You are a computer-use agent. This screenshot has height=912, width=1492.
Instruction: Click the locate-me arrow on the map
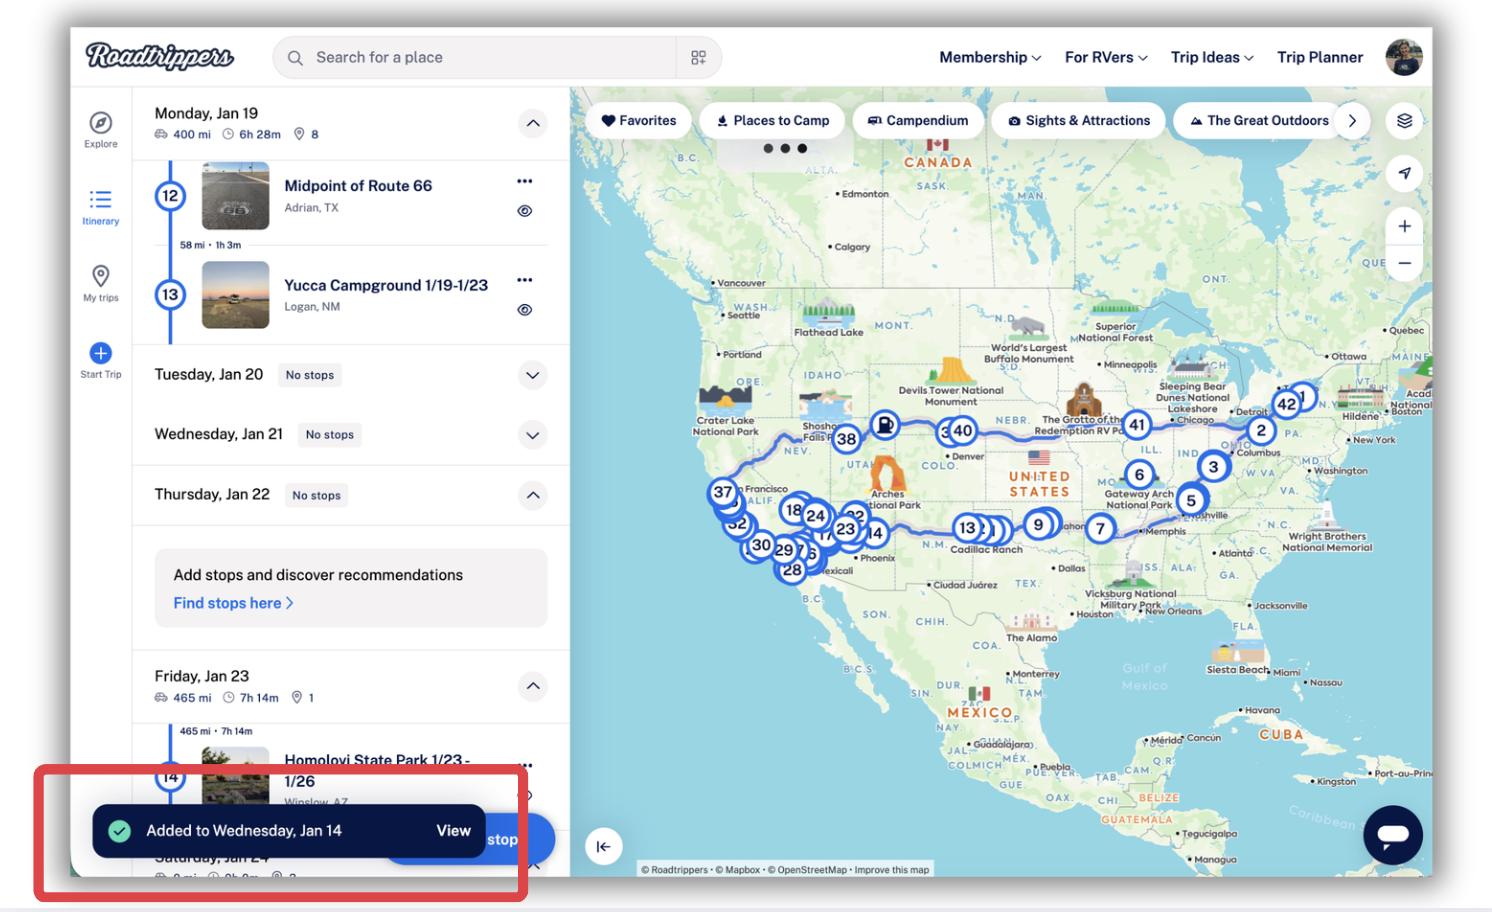1405,173
